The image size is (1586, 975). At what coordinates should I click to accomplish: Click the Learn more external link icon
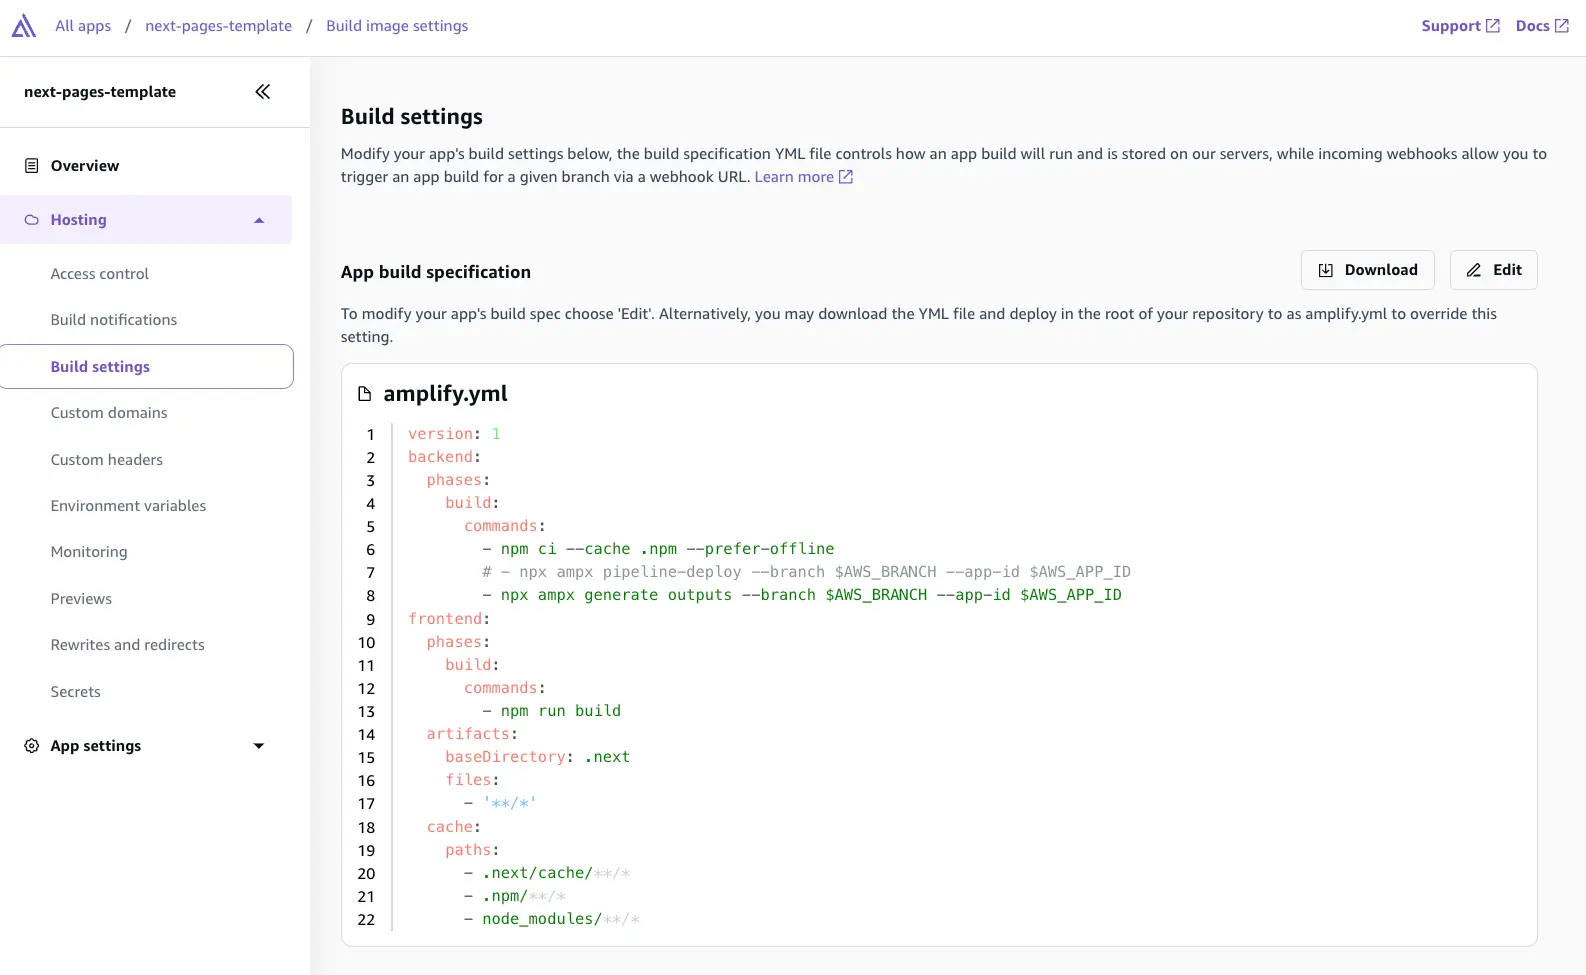tap(846, 177)
